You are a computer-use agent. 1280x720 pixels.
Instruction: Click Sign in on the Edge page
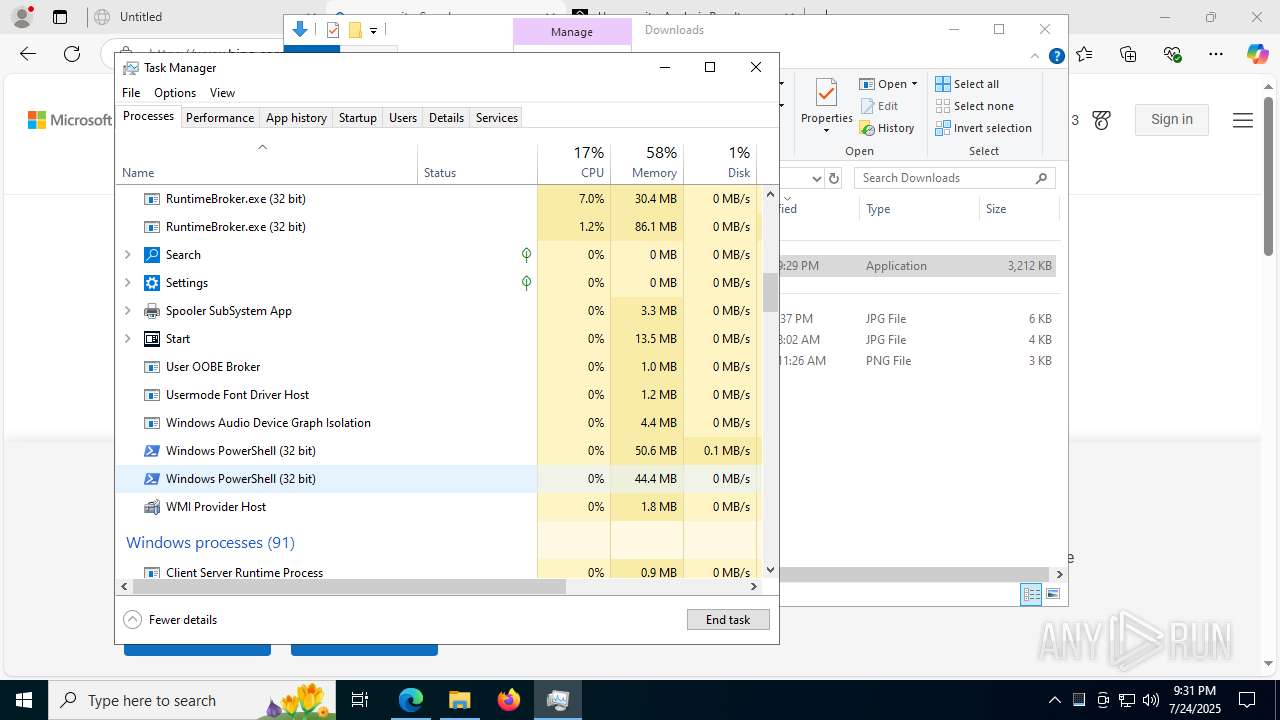(1171, 119)
